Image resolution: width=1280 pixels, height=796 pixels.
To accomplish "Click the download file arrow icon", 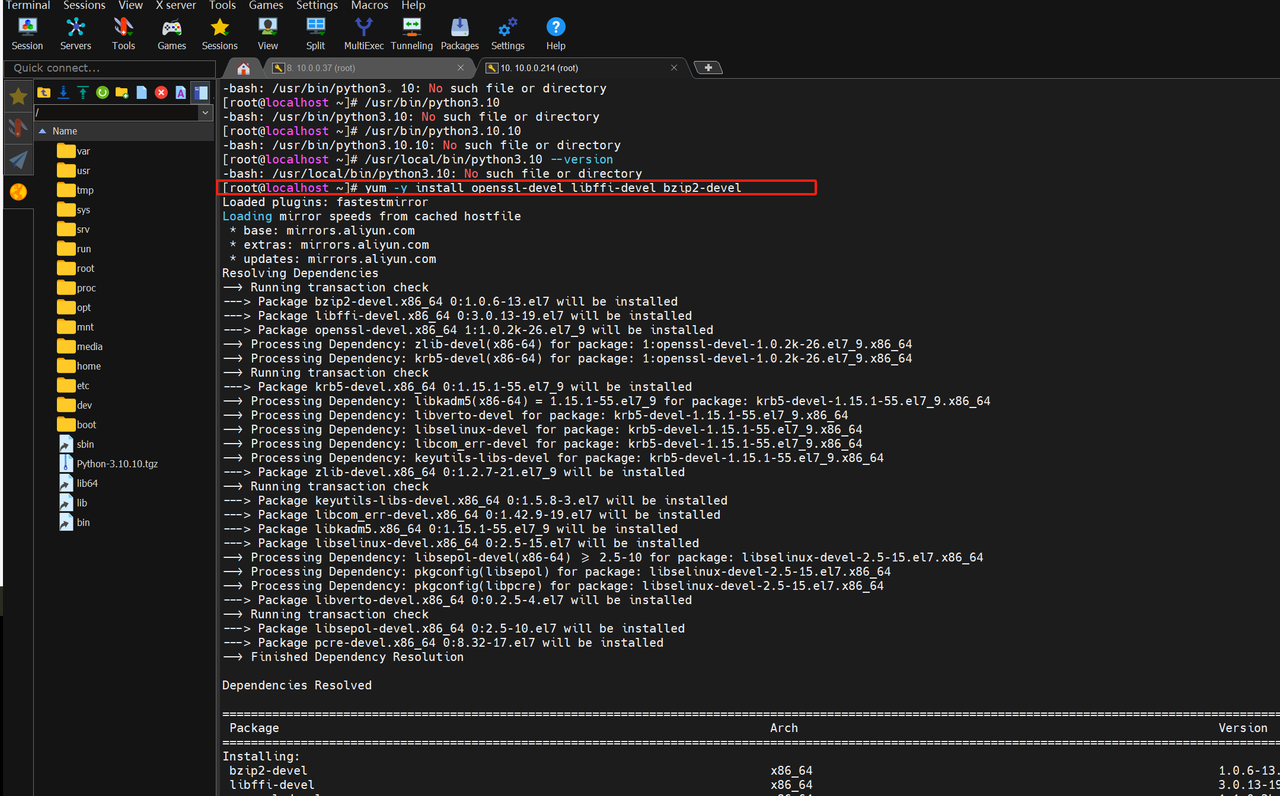I will click(63, 93).
